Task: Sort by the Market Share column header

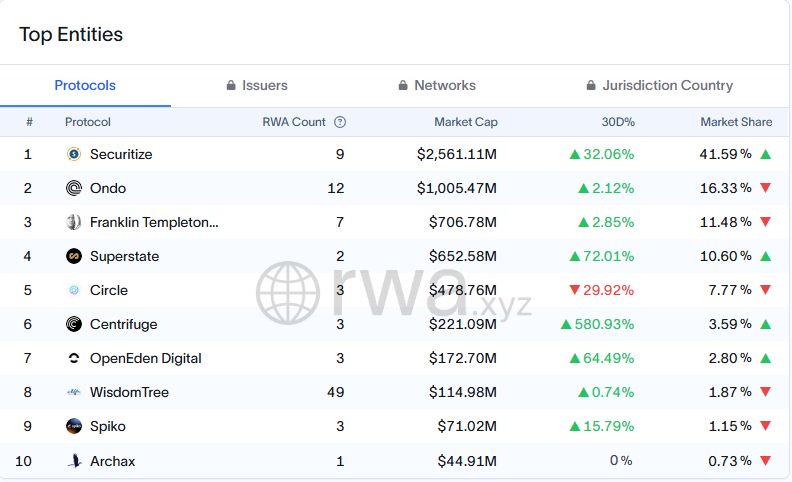Action: [736, 122]
